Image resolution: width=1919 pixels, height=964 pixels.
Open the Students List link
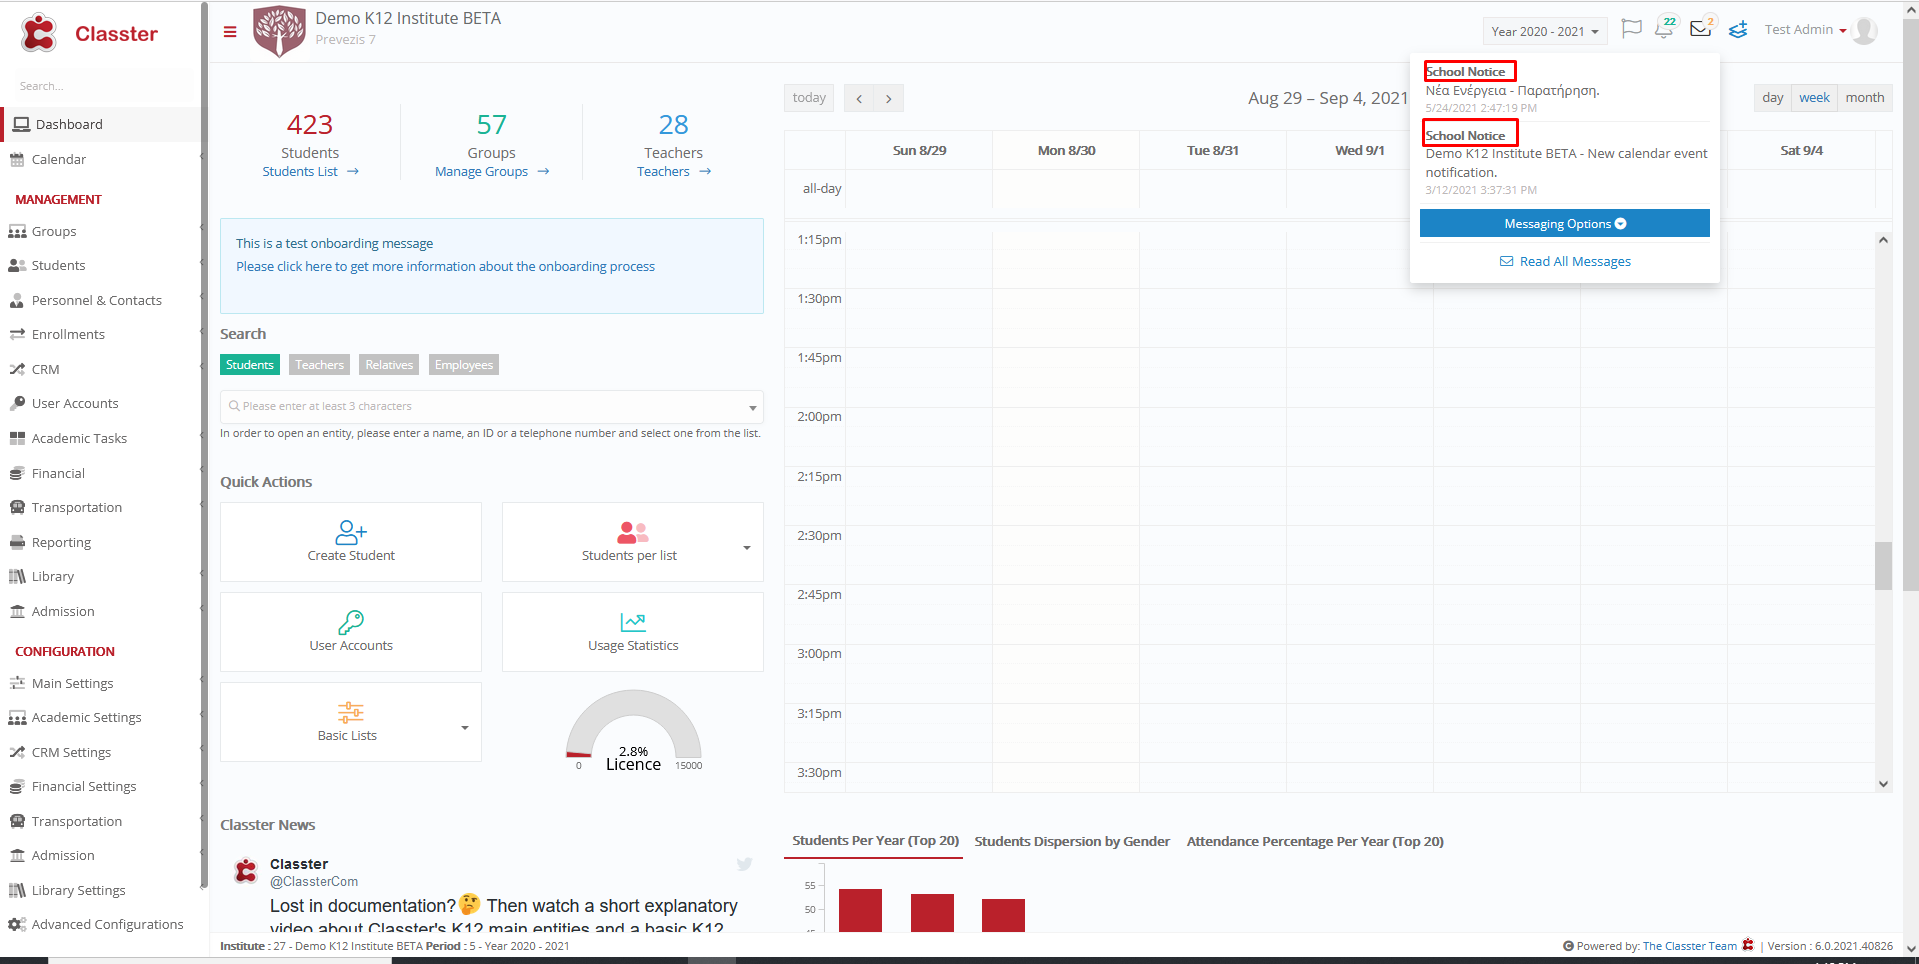pos(310,172)
